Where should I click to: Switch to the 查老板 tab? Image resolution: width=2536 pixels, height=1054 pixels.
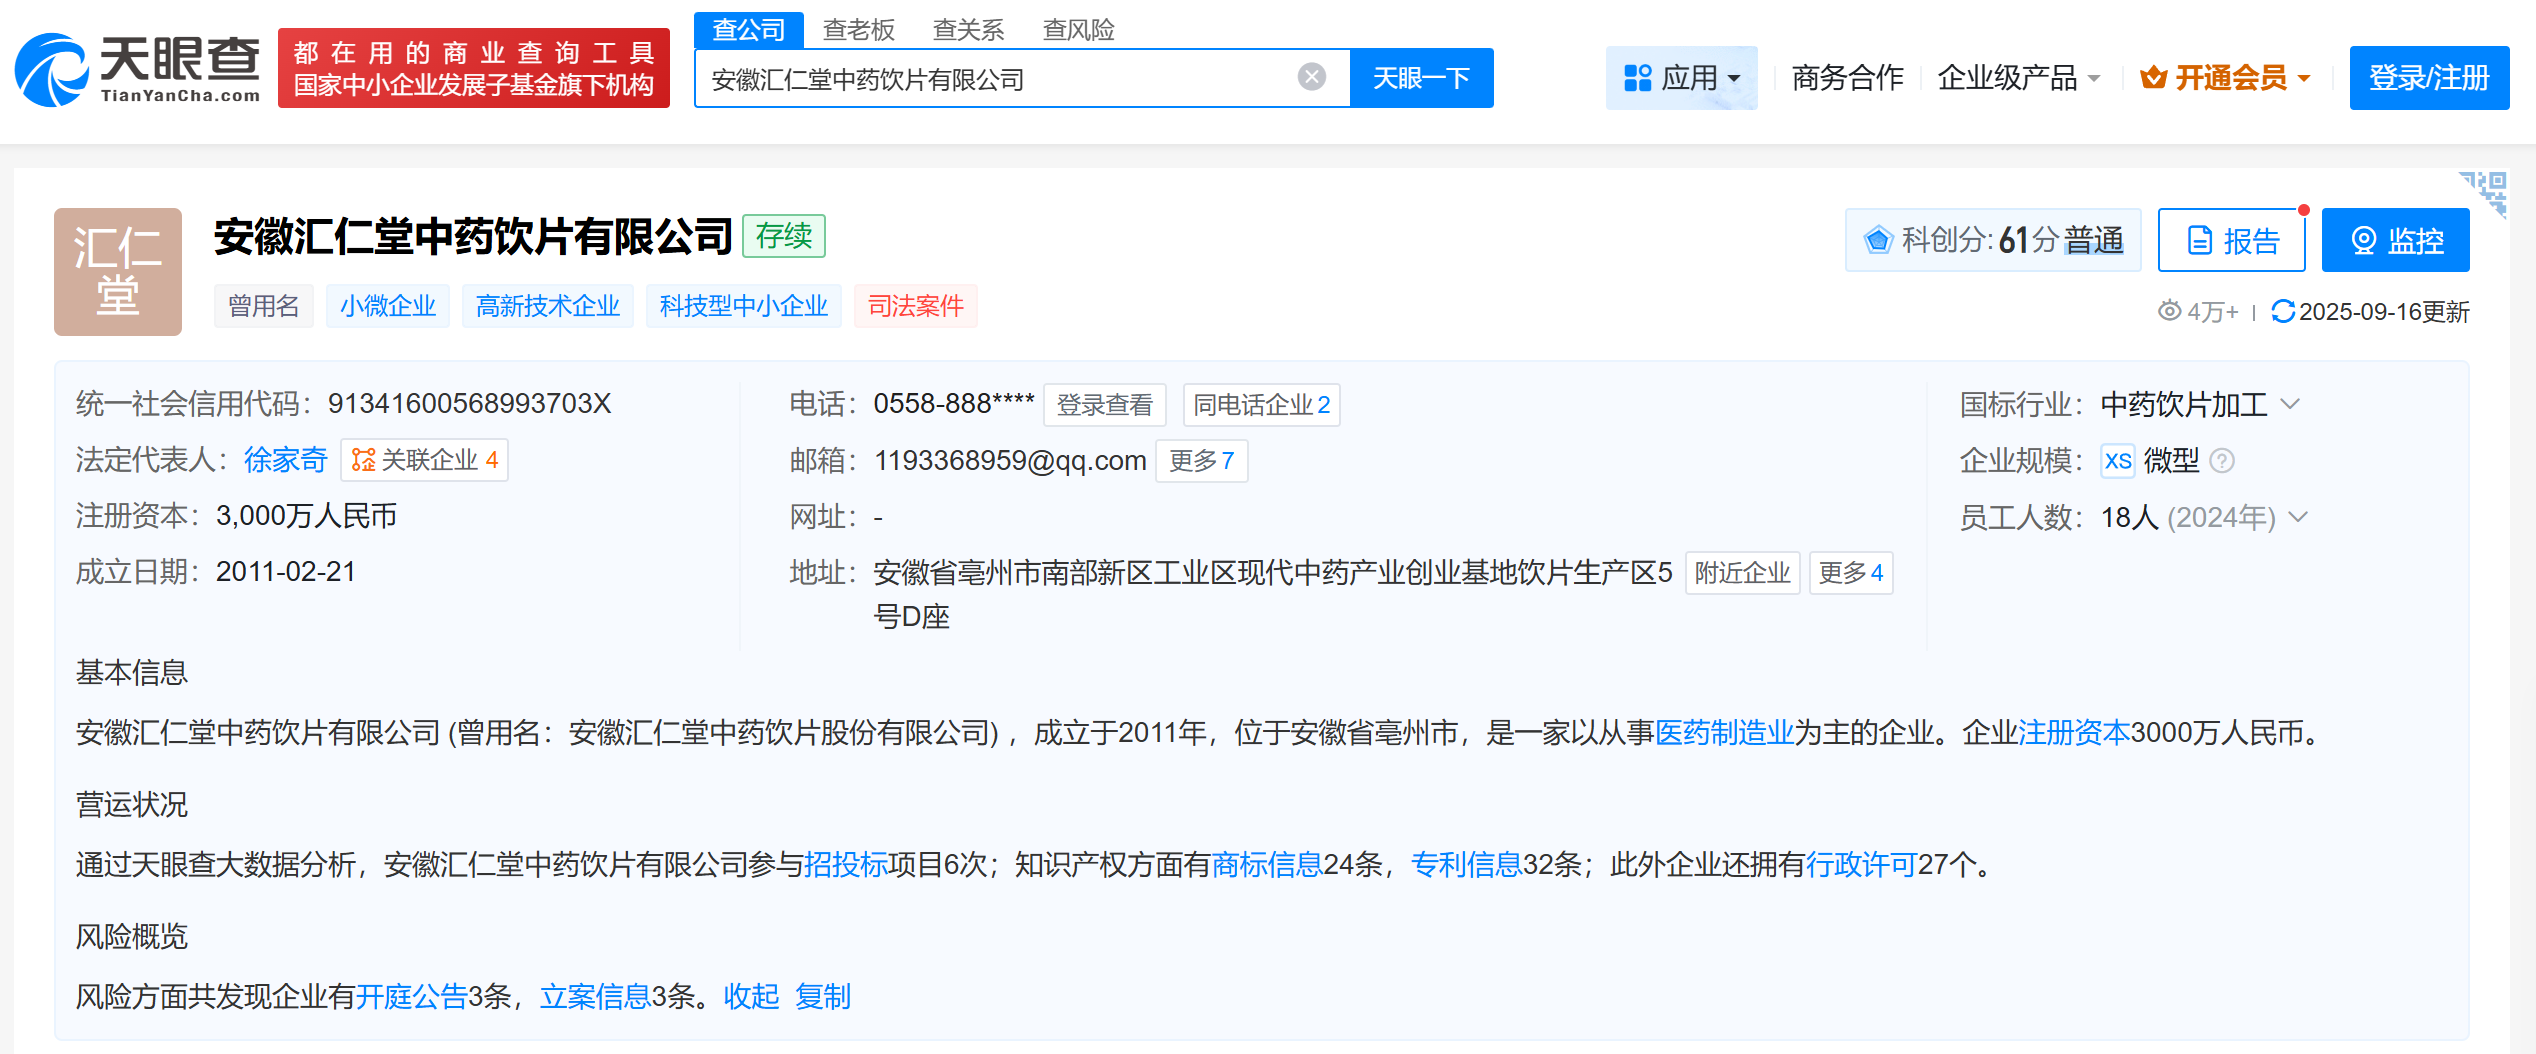click(858, 30)
